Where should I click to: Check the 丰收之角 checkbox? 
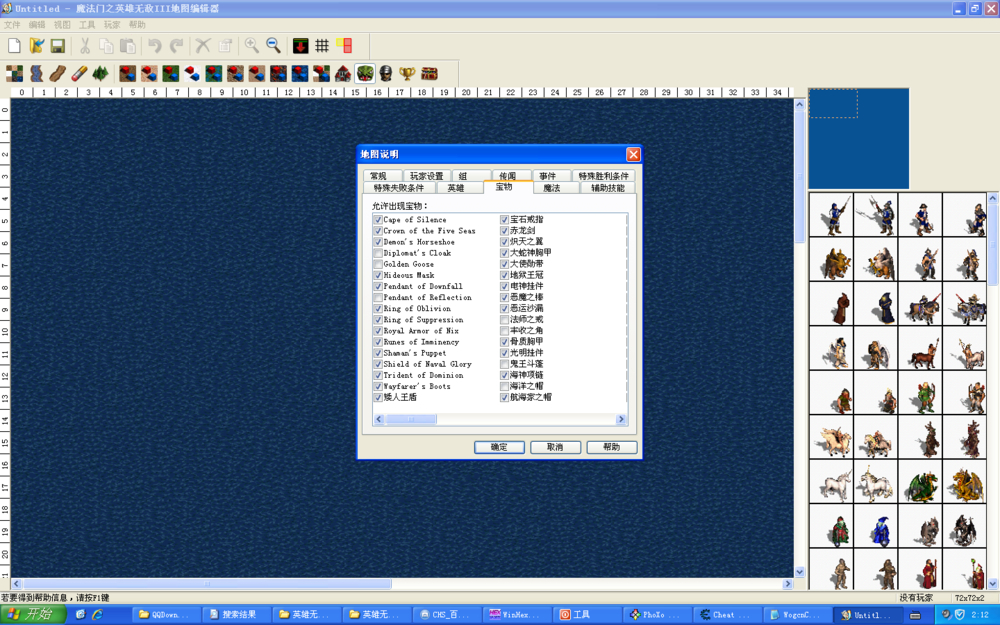click(504, 331)
